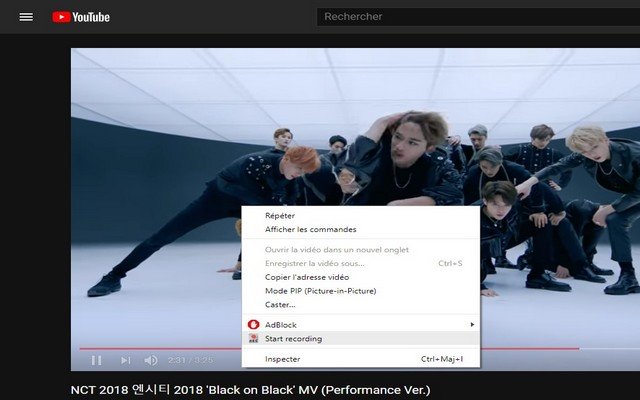The height and width of the screenshot is (400, 640).
Task: Pause the video with the pause button
Action: click(x=96, y=360)
